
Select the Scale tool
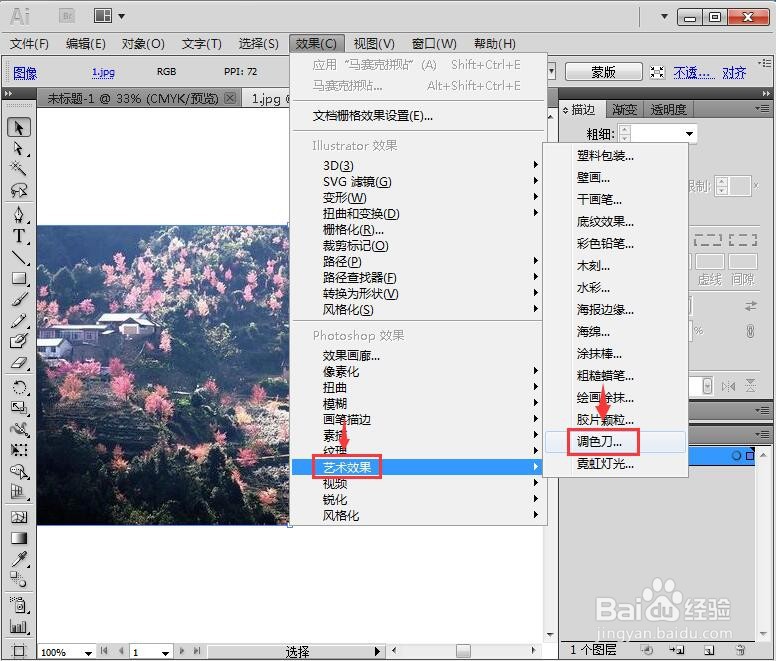point(19,408)
